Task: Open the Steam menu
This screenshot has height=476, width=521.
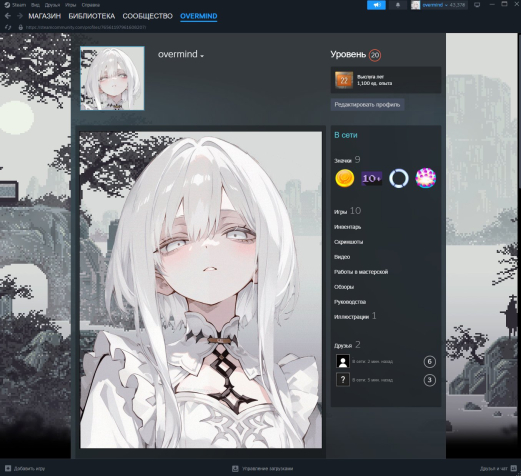Action: click(15, 5)
